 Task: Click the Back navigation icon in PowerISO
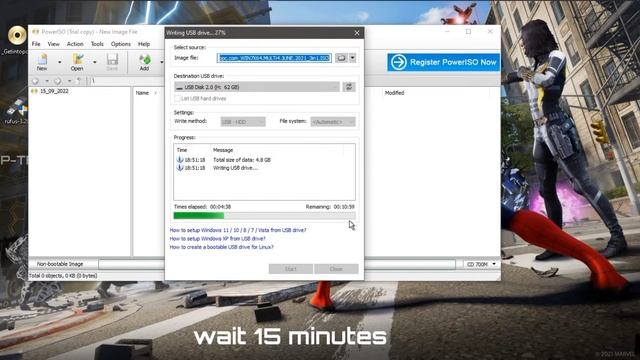[x=36, y=81]
